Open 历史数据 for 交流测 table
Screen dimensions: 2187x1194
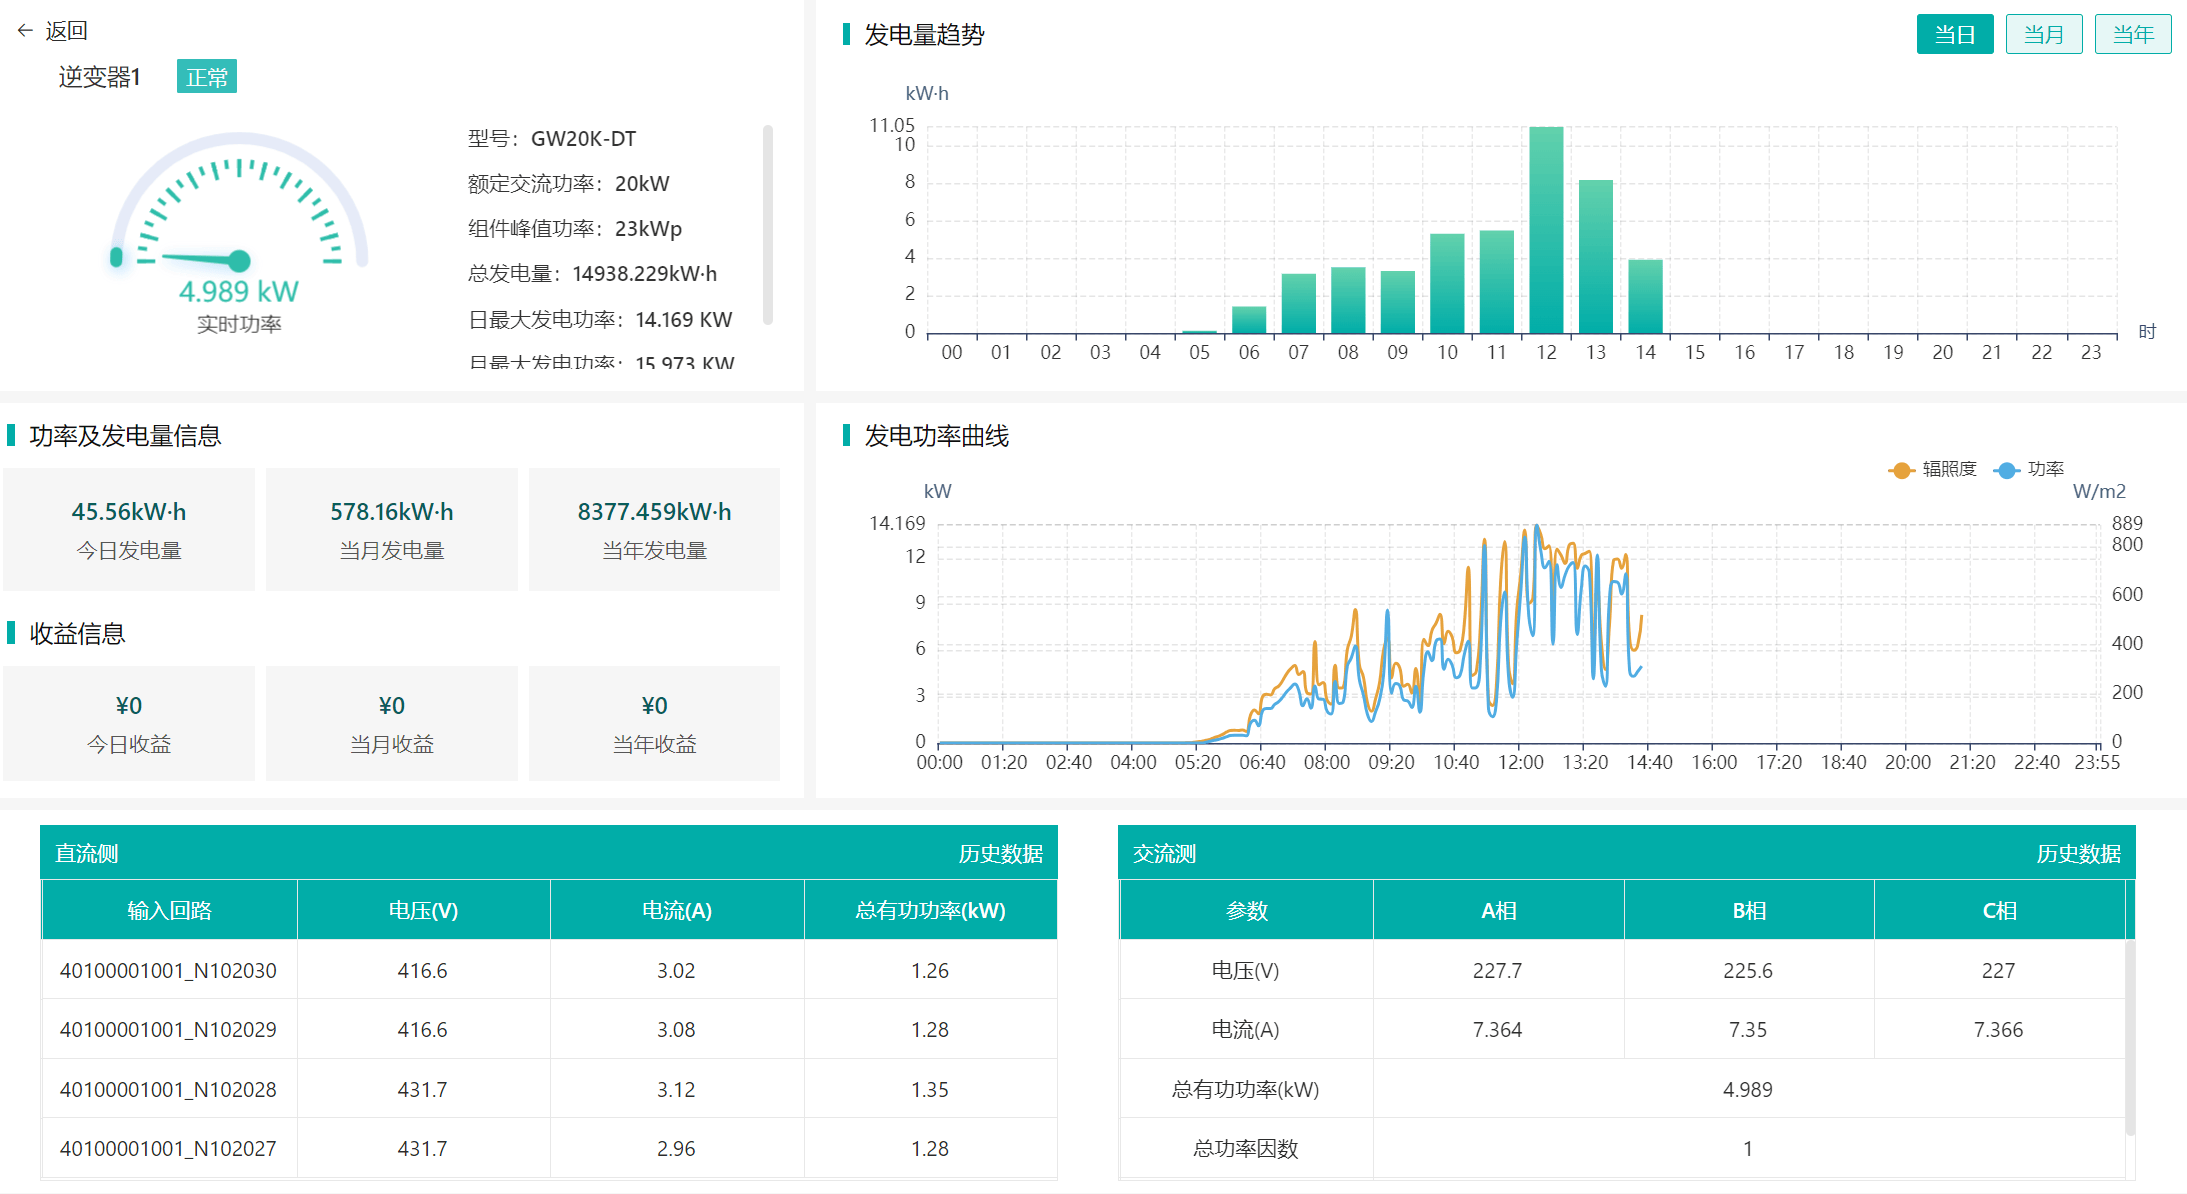[x=2078, y=853]
